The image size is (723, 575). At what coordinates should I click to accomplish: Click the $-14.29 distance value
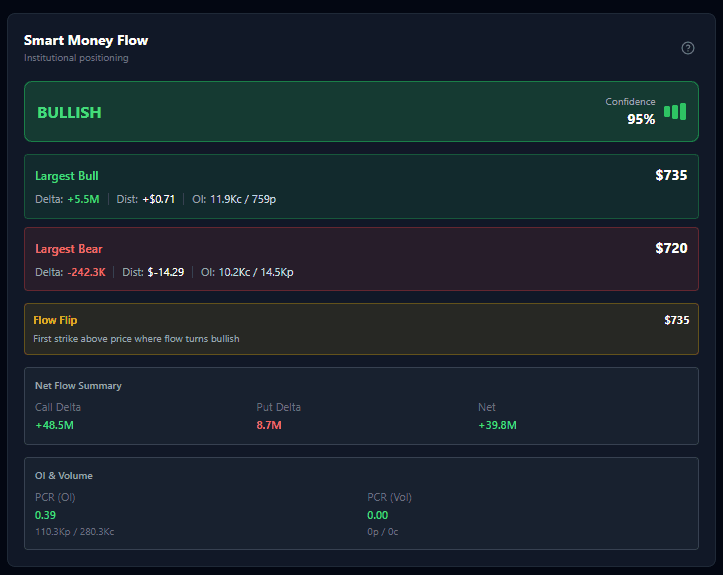point(166,272)
